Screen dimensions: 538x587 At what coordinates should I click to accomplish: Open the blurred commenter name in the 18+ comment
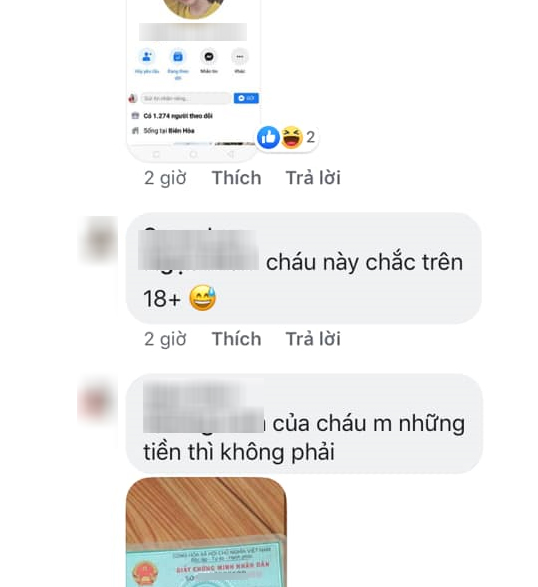pyautogui.click(x=198, y=250)
